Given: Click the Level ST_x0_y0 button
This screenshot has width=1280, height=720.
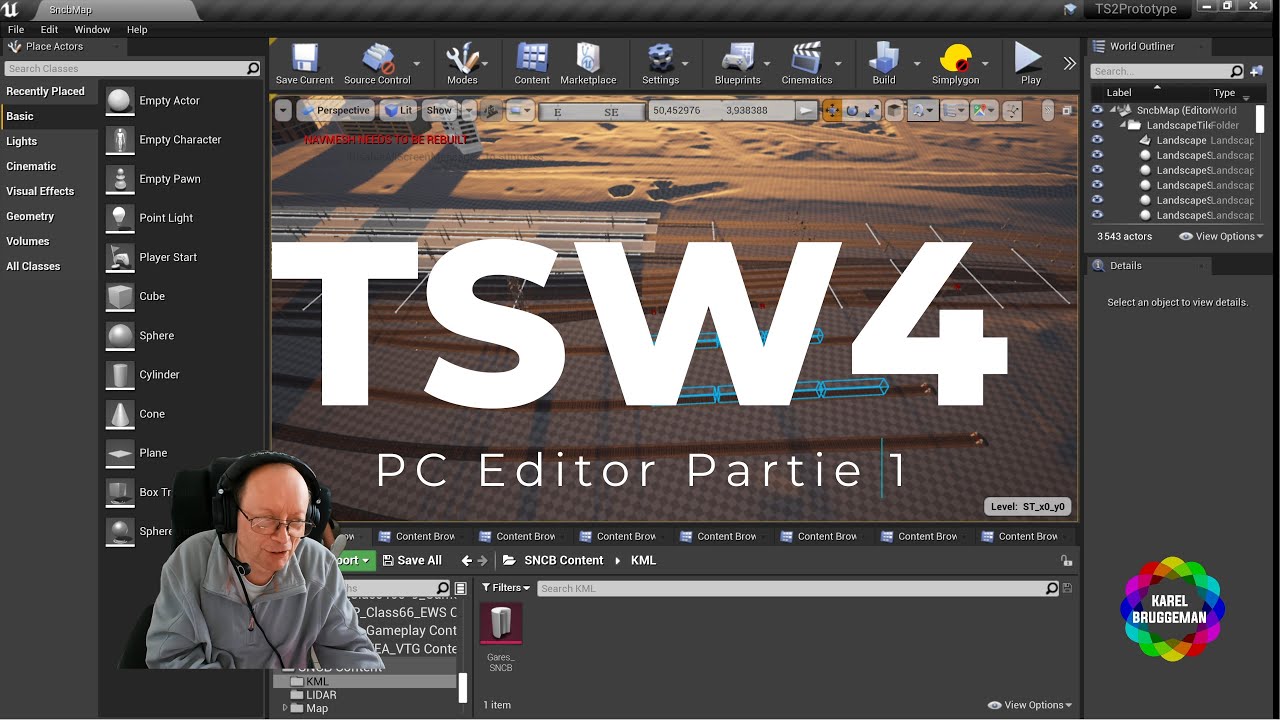Looking at the screenshot, I should coord(1029,507).
